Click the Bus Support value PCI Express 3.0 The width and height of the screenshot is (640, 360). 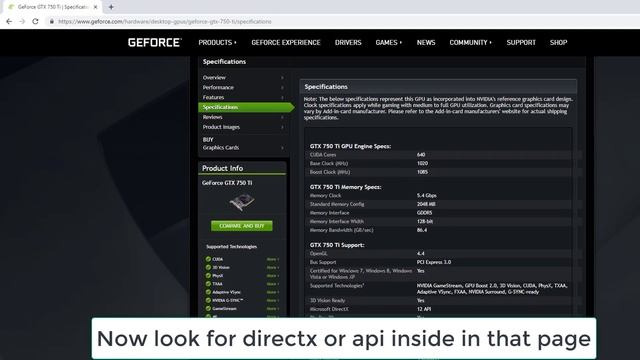pyautogui.click(x=433, y=262)
